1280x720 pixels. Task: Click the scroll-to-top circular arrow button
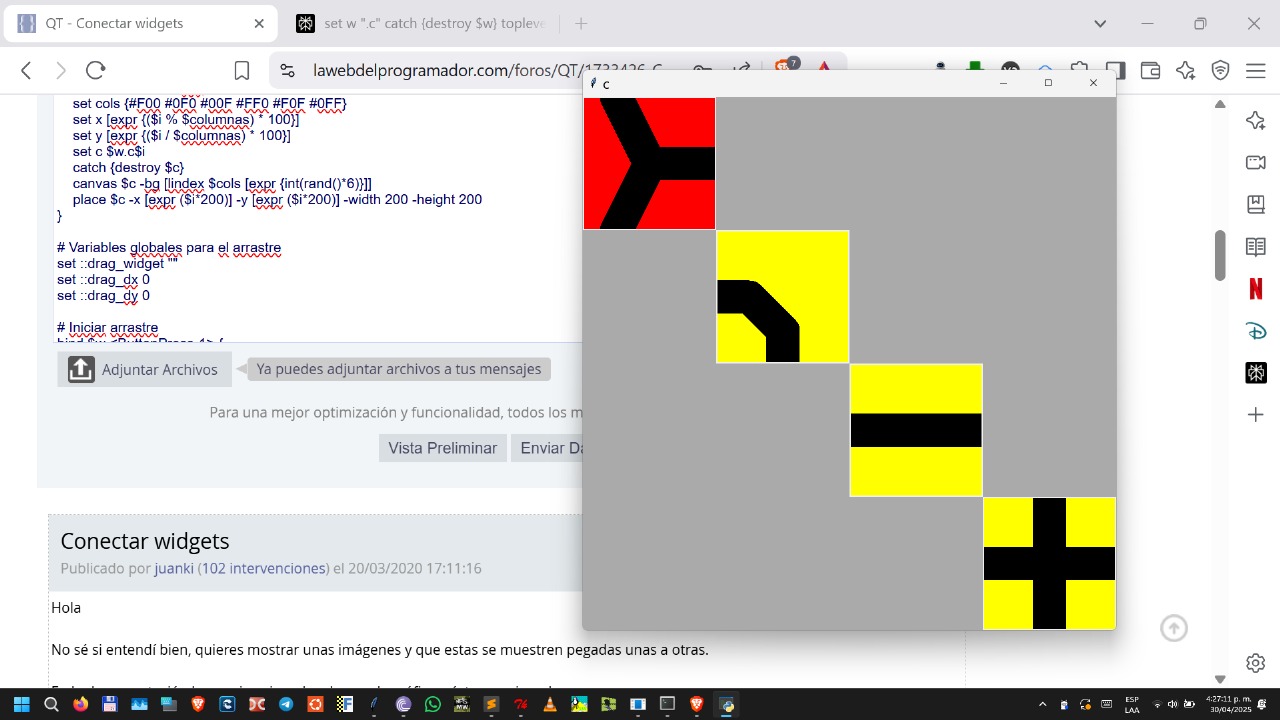pos(1174,628)
